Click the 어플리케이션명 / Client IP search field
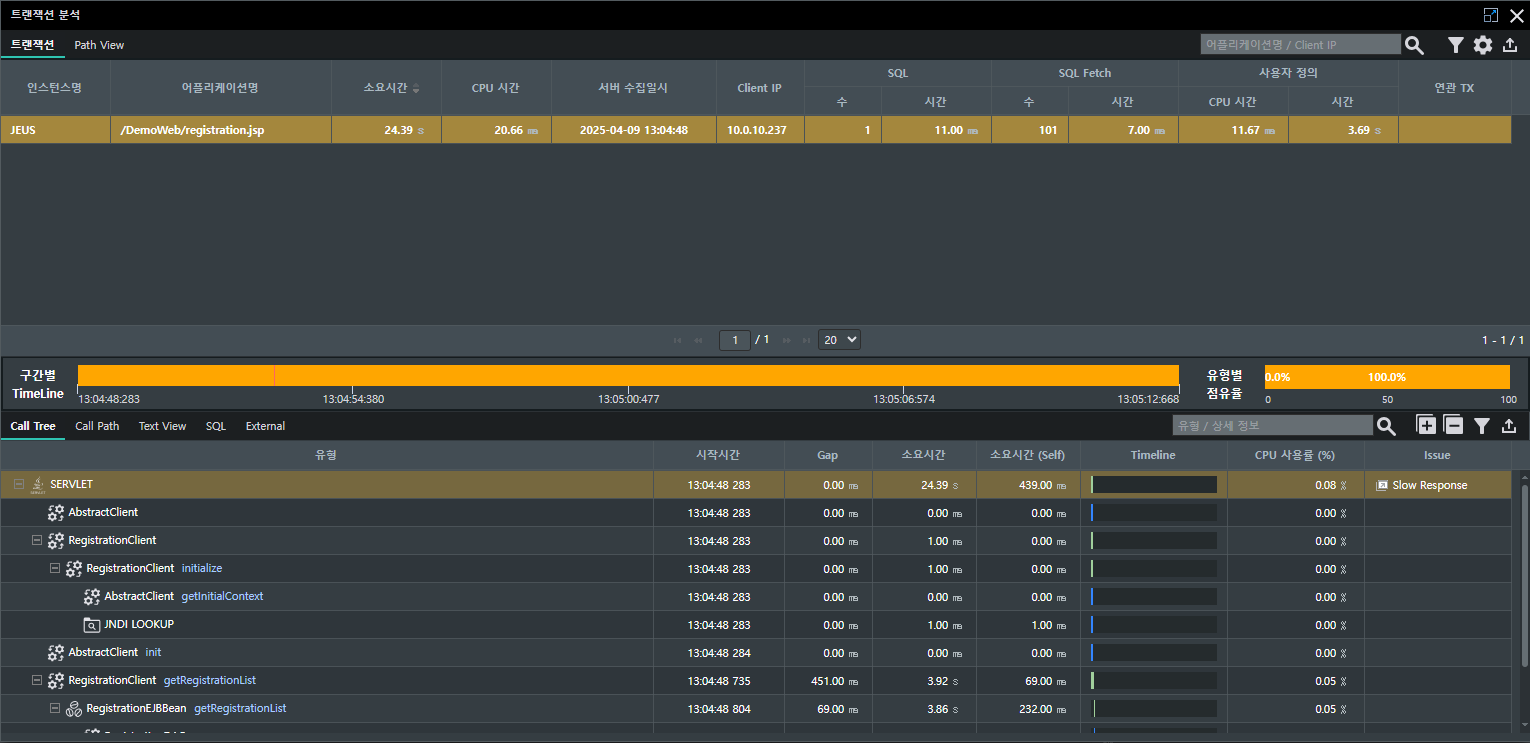The height and width of the screenshot is (743, 1530). (x=1301, y=45)
